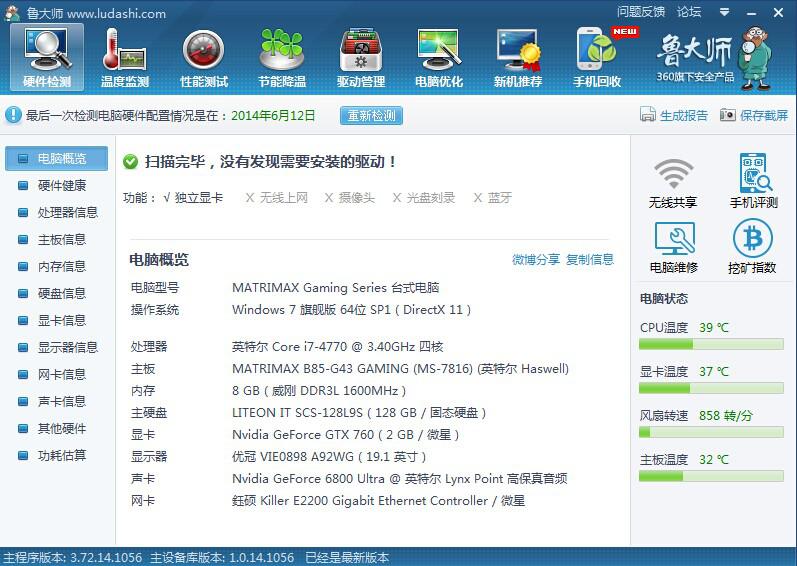This screenshot has width=797, height=566.
Task: Click the CPU温度 progress bar
Action: click(711, 344)
